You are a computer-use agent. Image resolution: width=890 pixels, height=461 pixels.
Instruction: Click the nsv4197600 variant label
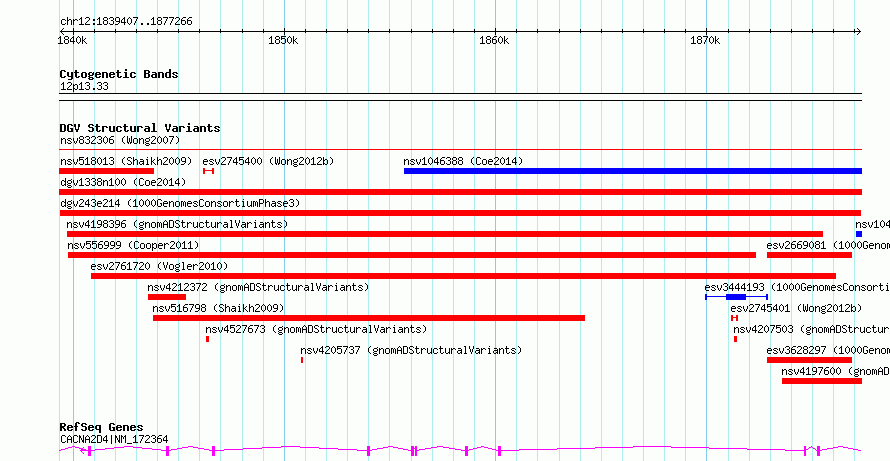836,371
